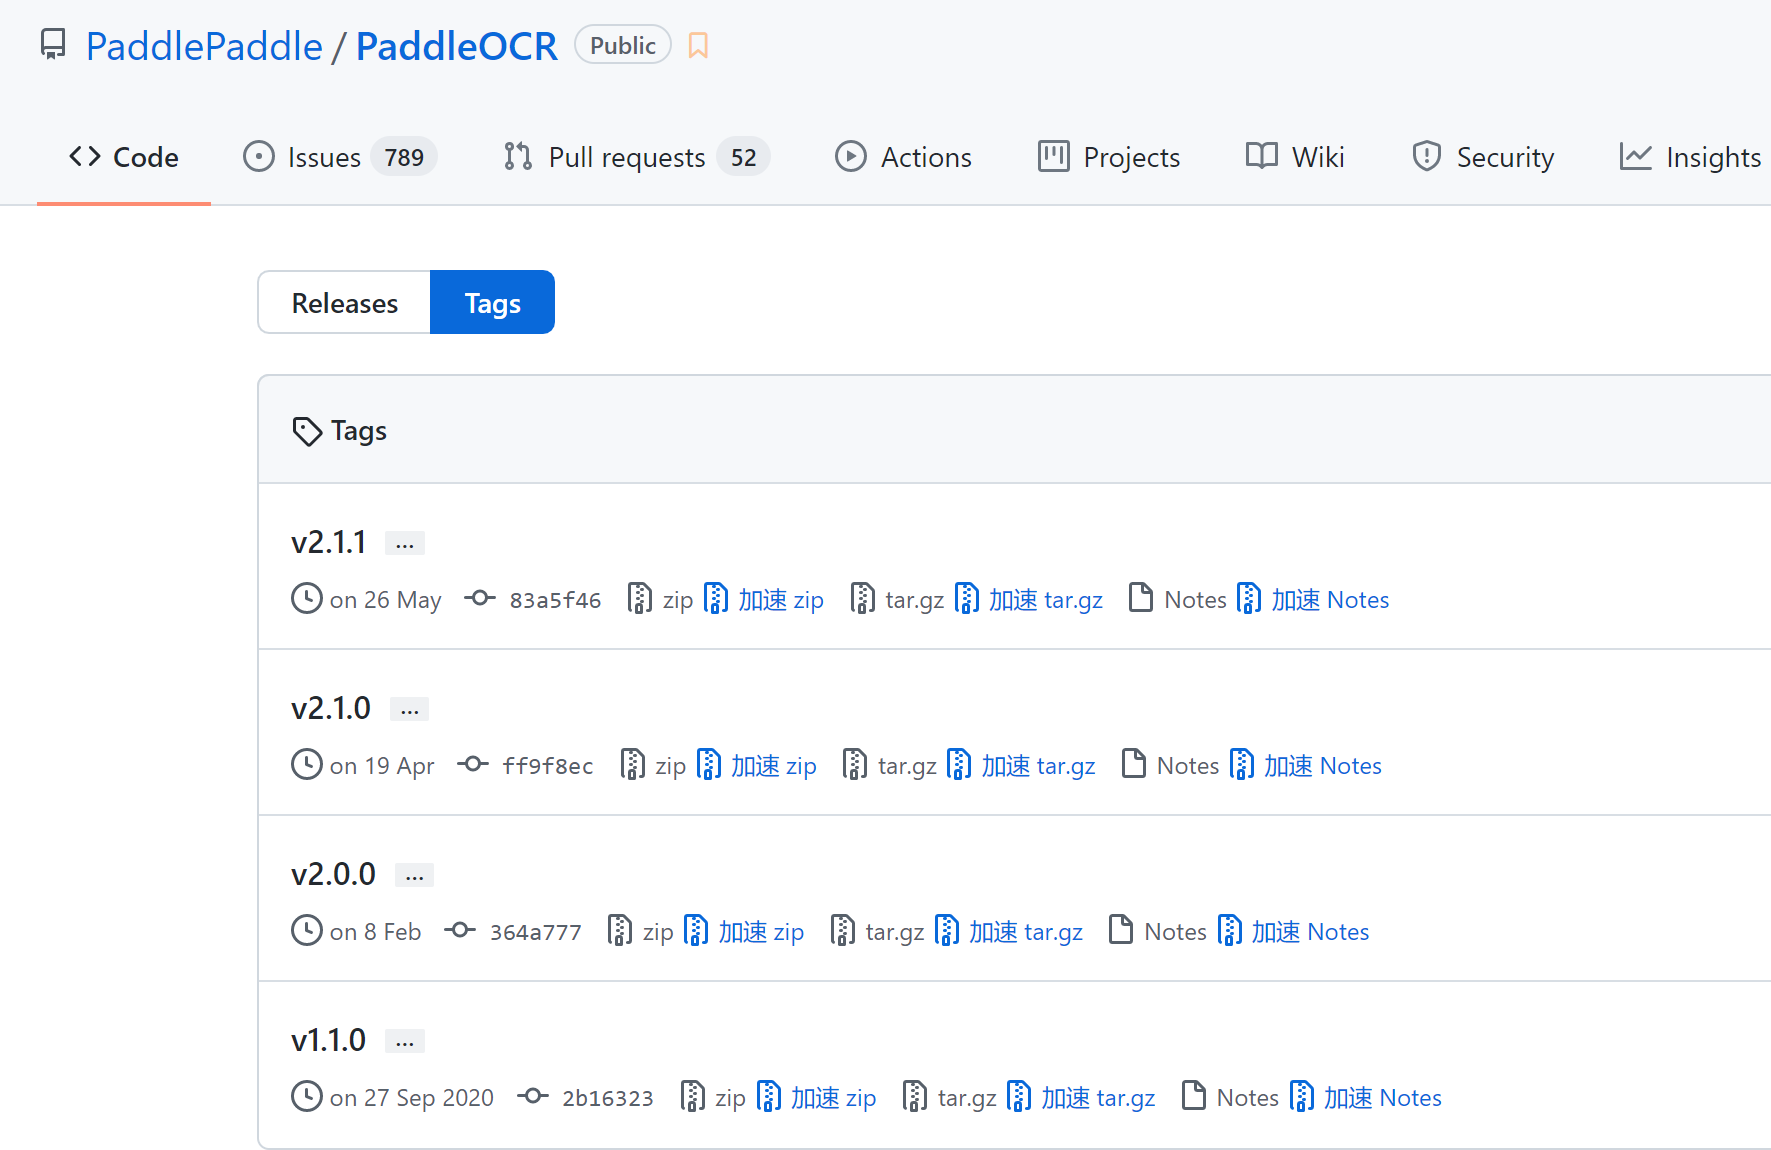Image resolution: width=1771 pixels, height=1150 pixels.
Task: Open the v2.1.0 tag
Action: (331, 708)
